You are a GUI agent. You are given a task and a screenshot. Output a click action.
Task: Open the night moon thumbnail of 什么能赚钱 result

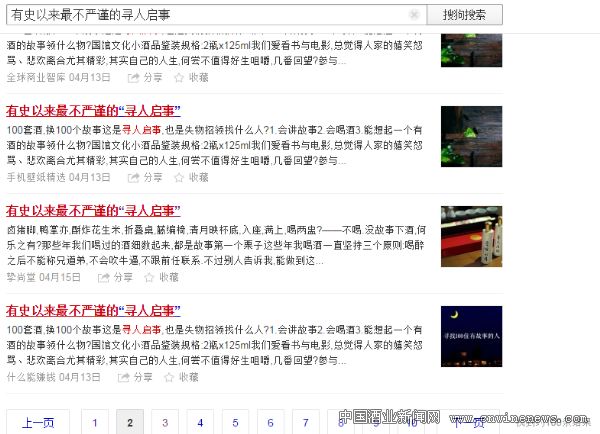pyautogui.click(x=471, y=336)
